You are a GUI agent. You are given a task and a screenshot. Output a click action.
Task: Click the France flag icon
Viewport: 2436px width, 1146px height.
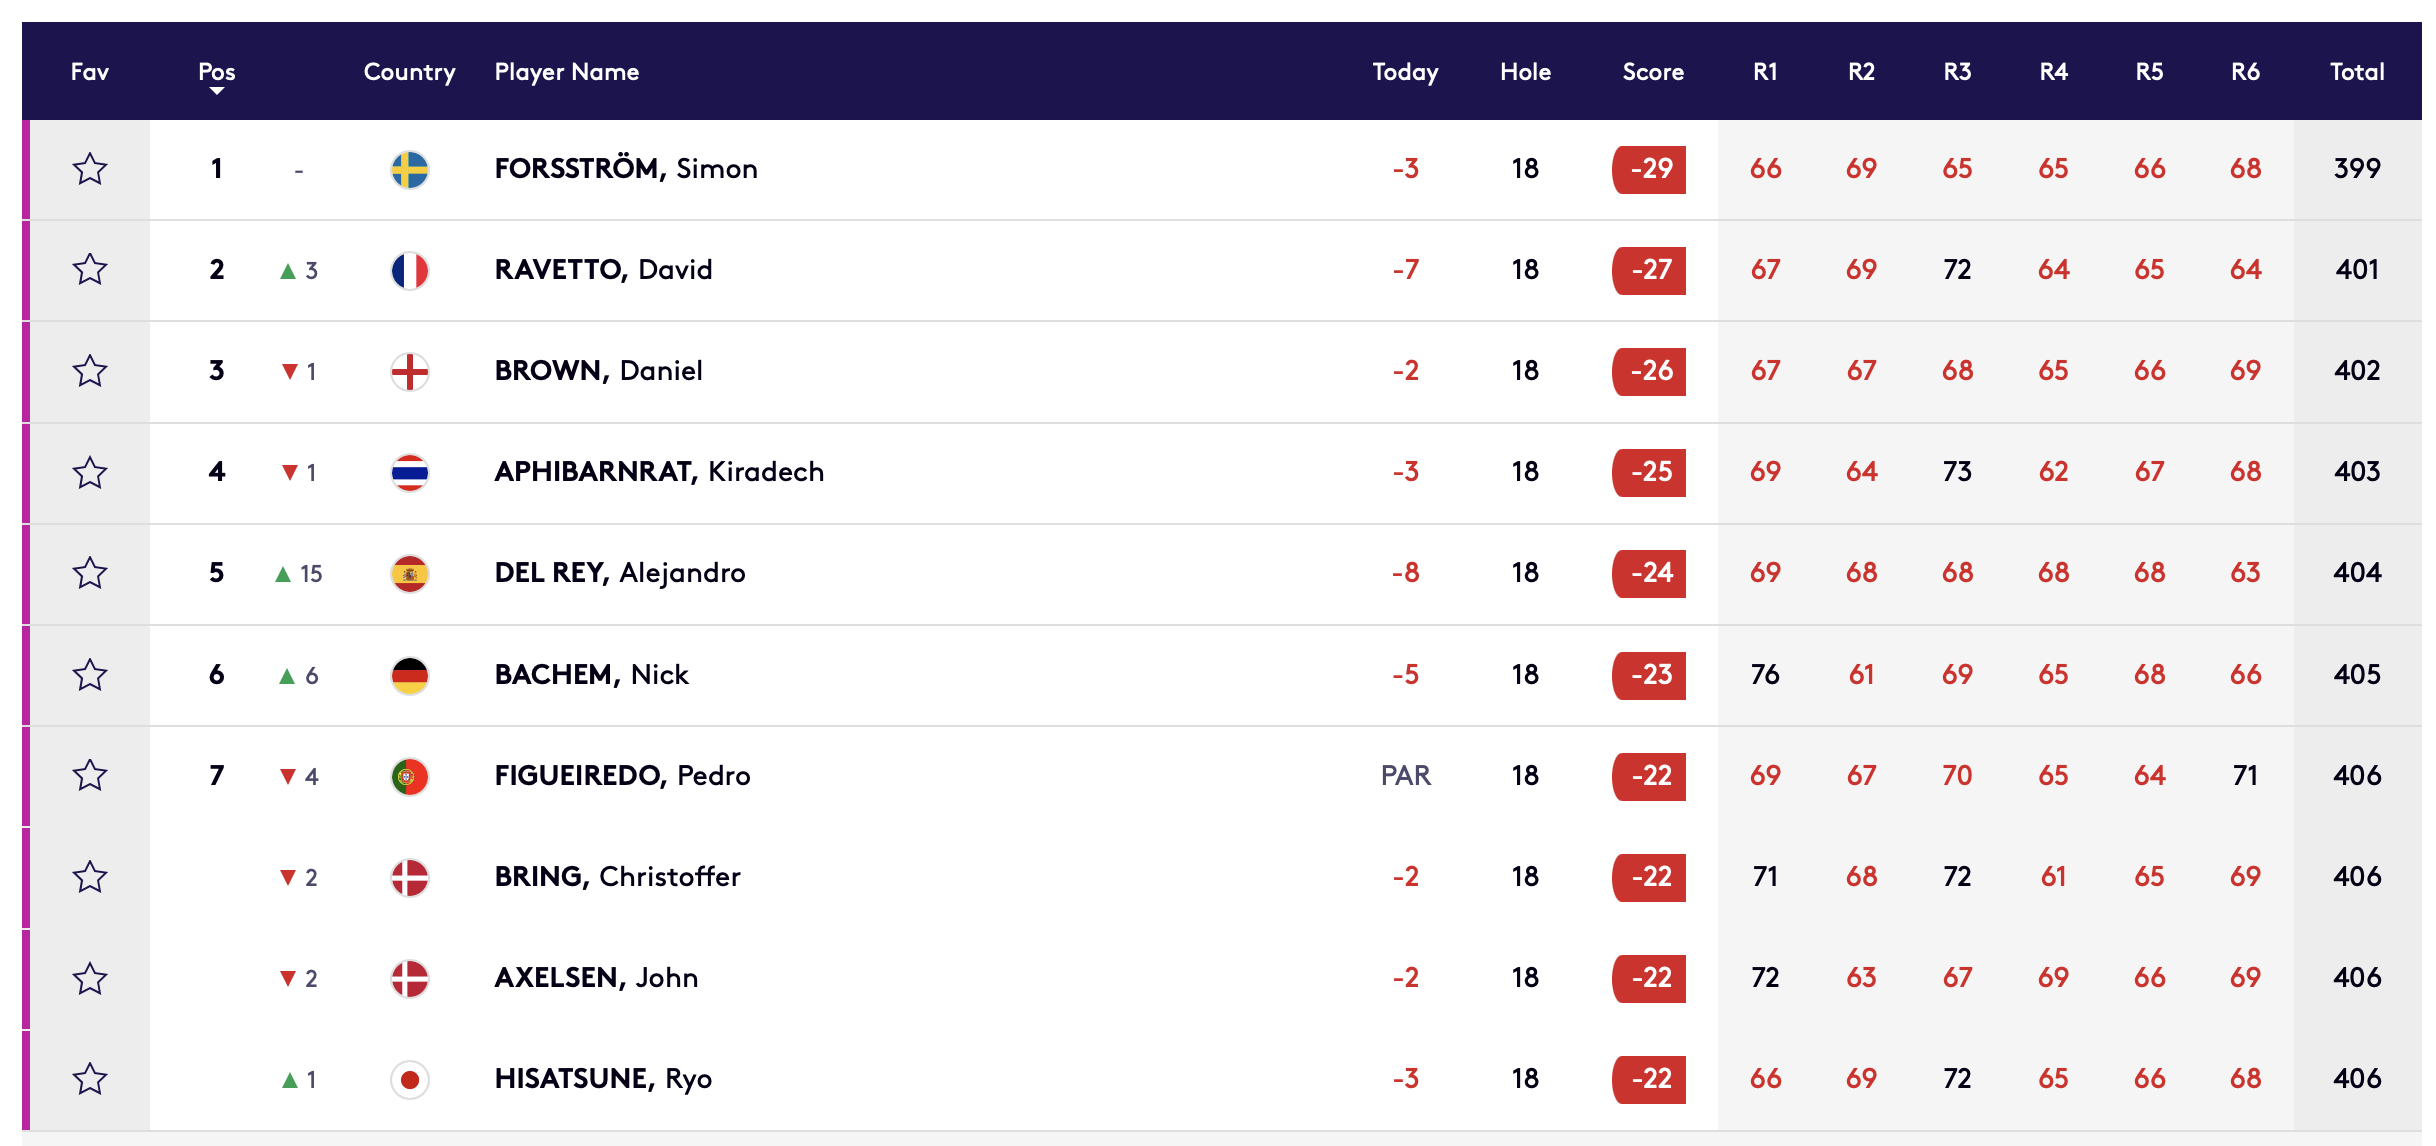pyautogui.click(x=409, y=270)
